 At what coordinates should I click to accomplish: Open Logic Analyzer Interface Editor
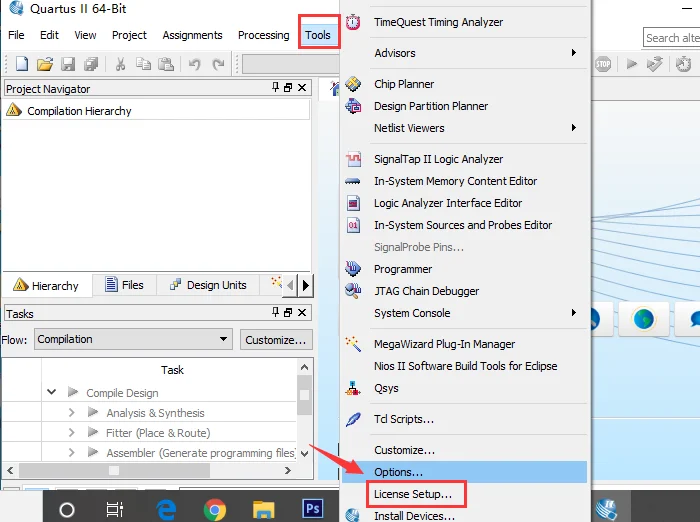coord(465,203)
